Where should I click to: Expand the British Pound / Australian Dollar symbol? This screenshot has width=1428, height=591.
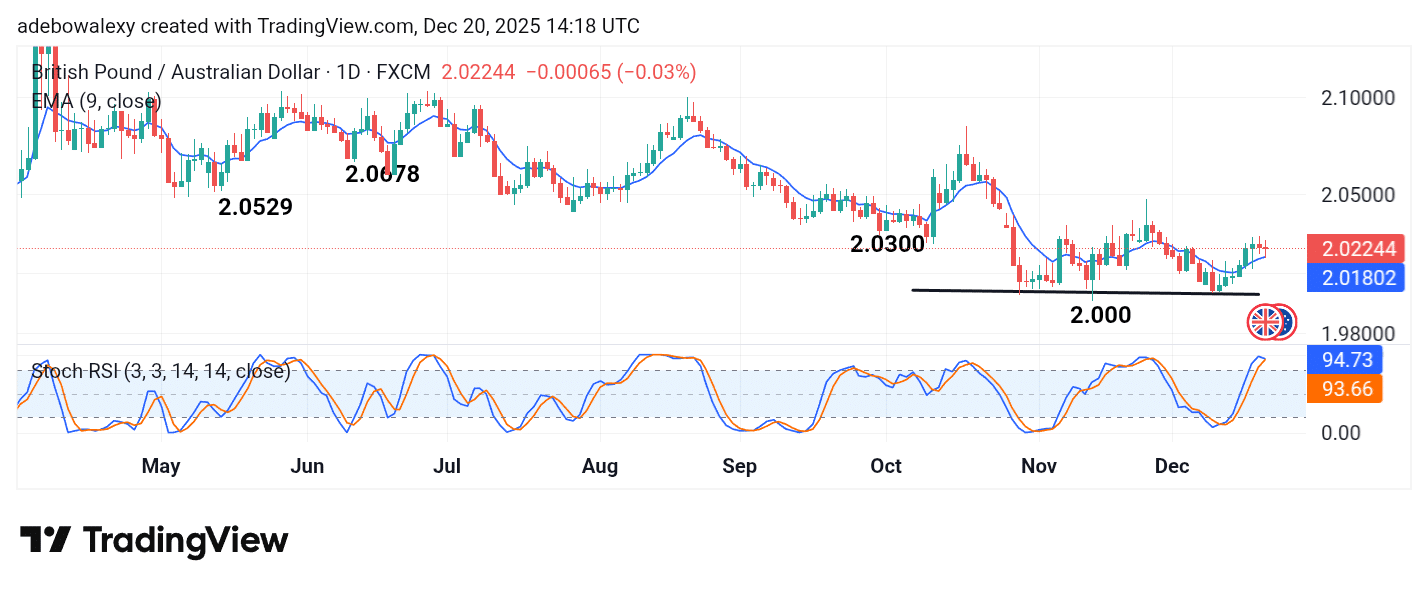tap(176, 72)
